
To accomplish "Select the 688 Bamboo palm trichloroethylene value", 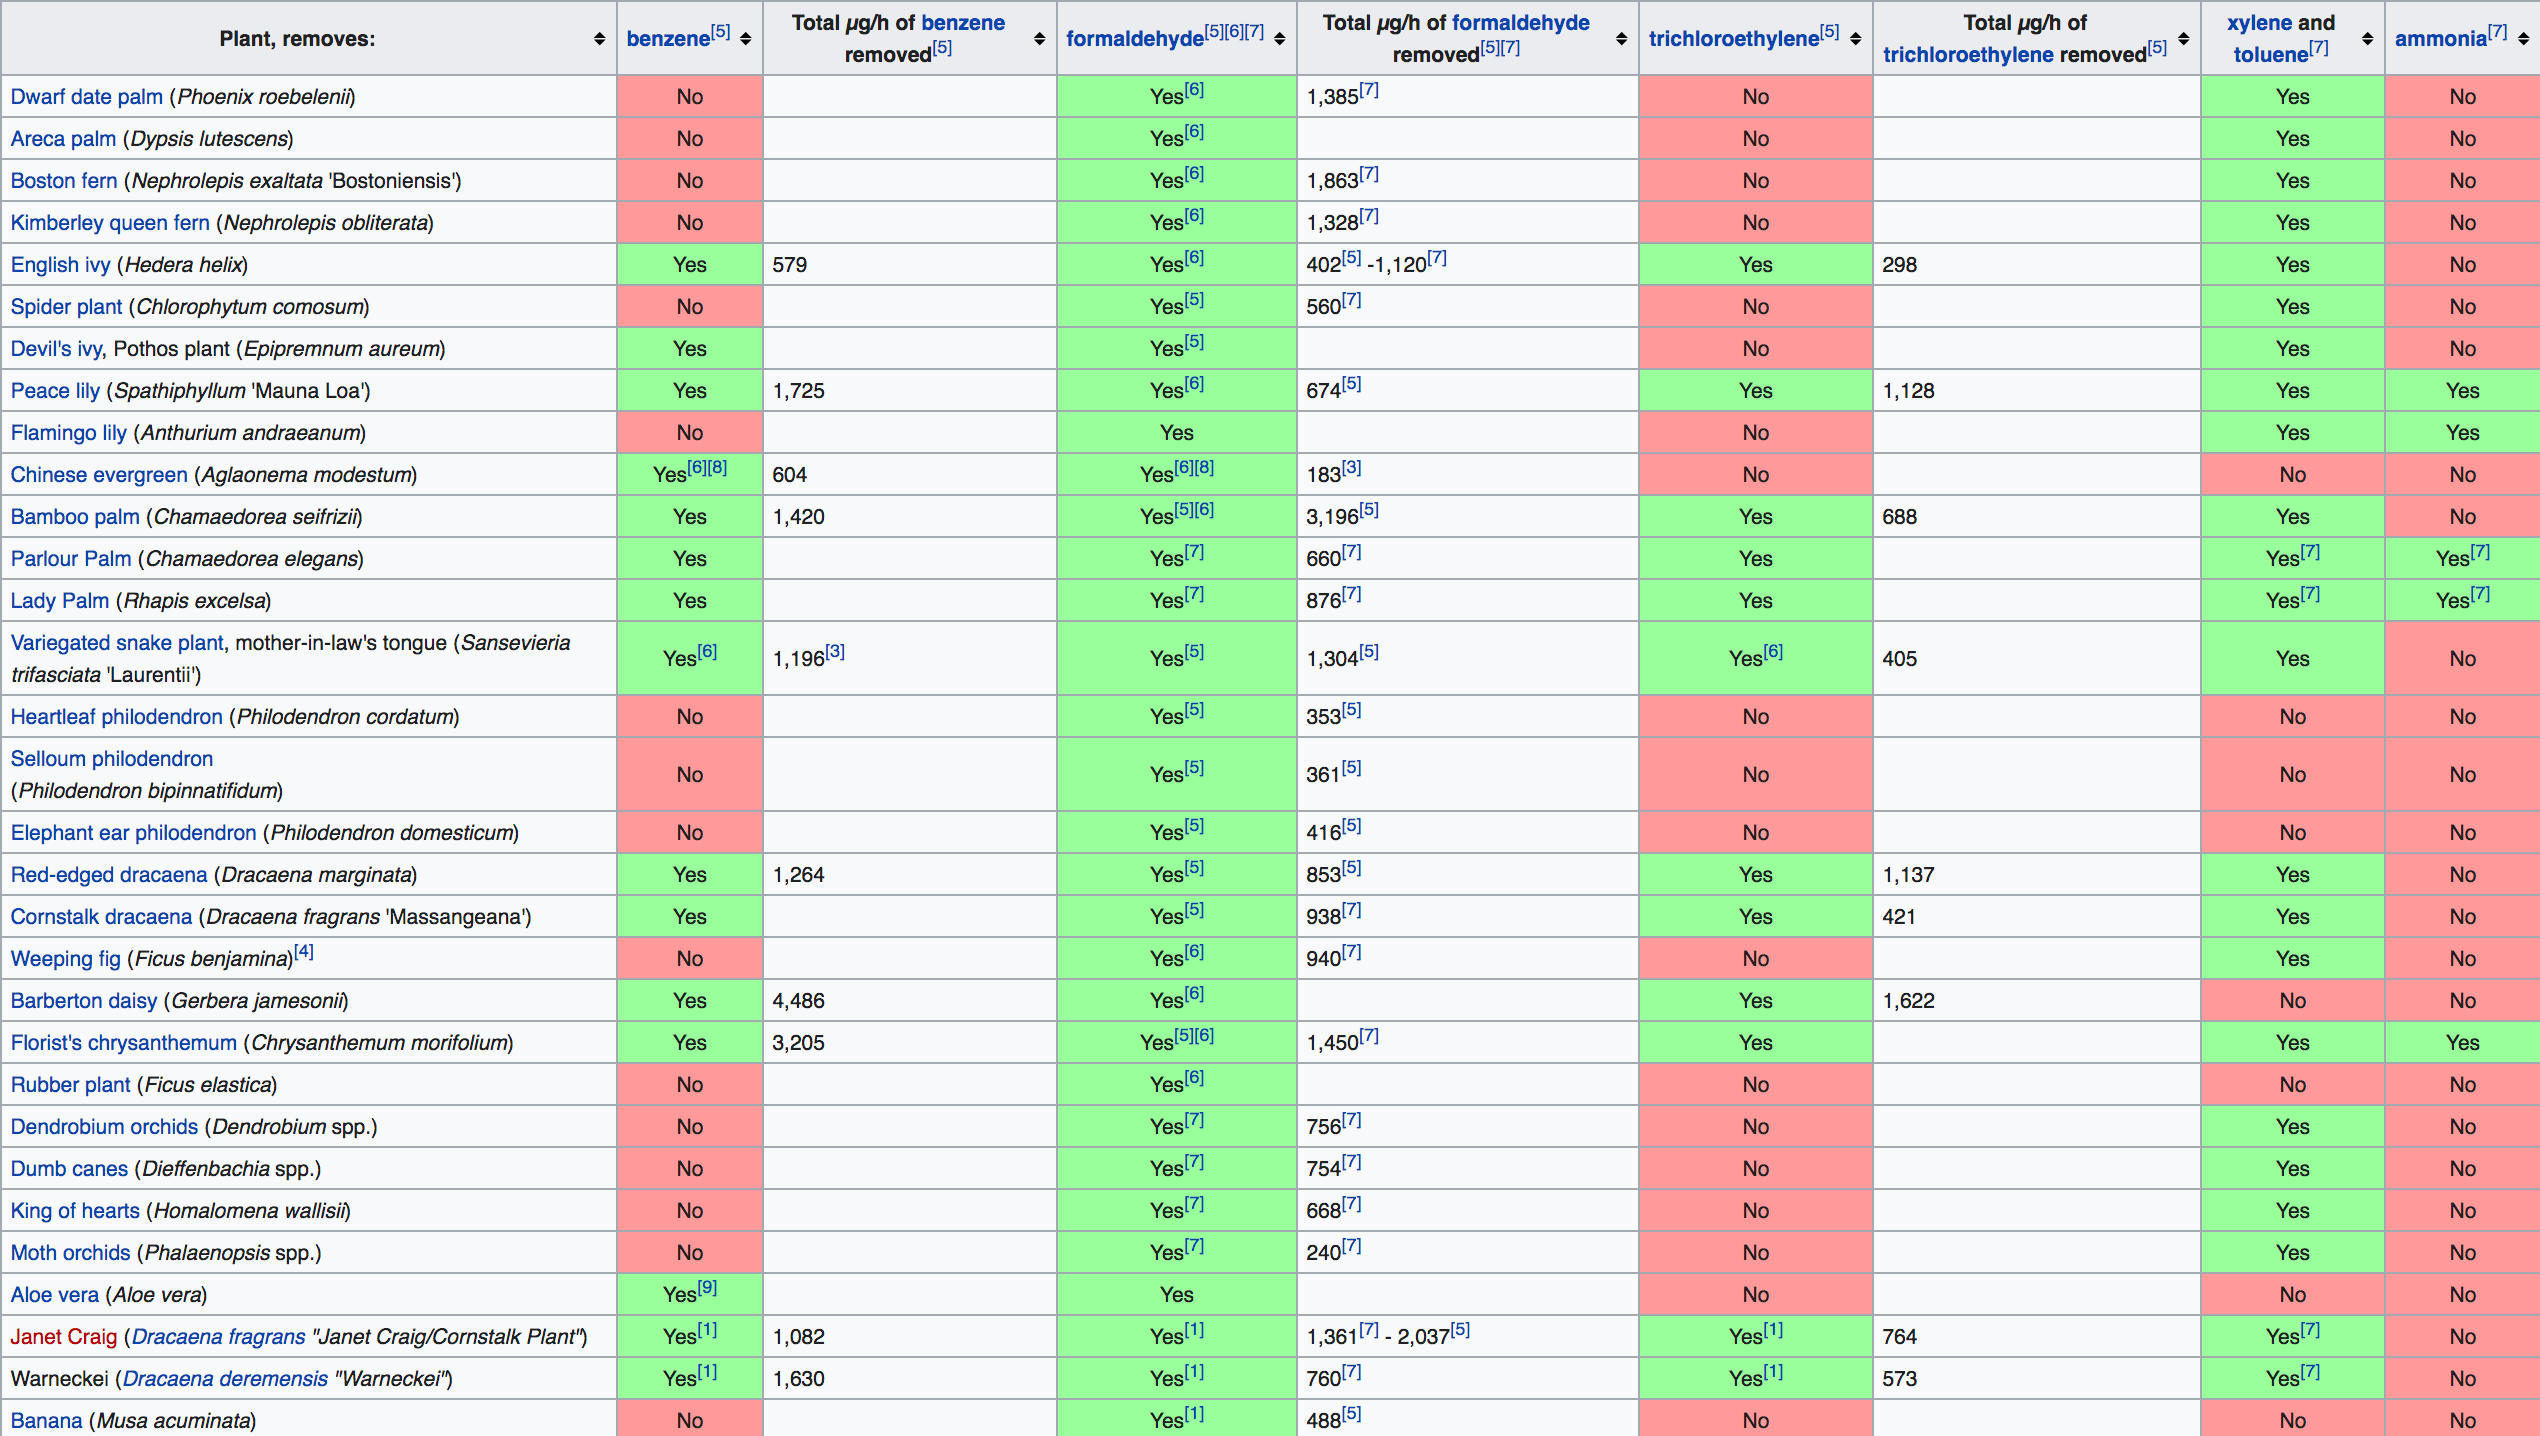I will tap(1899, 517).
